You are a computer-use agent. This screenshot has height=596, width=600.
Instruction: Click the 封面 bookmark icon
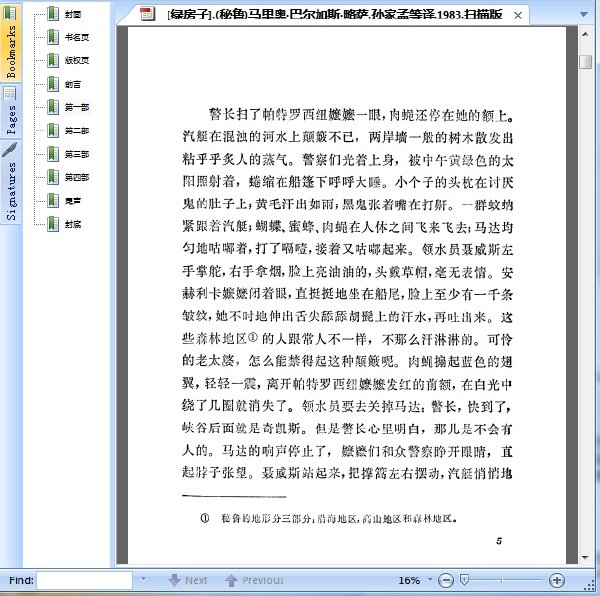(x=53, y=14)
